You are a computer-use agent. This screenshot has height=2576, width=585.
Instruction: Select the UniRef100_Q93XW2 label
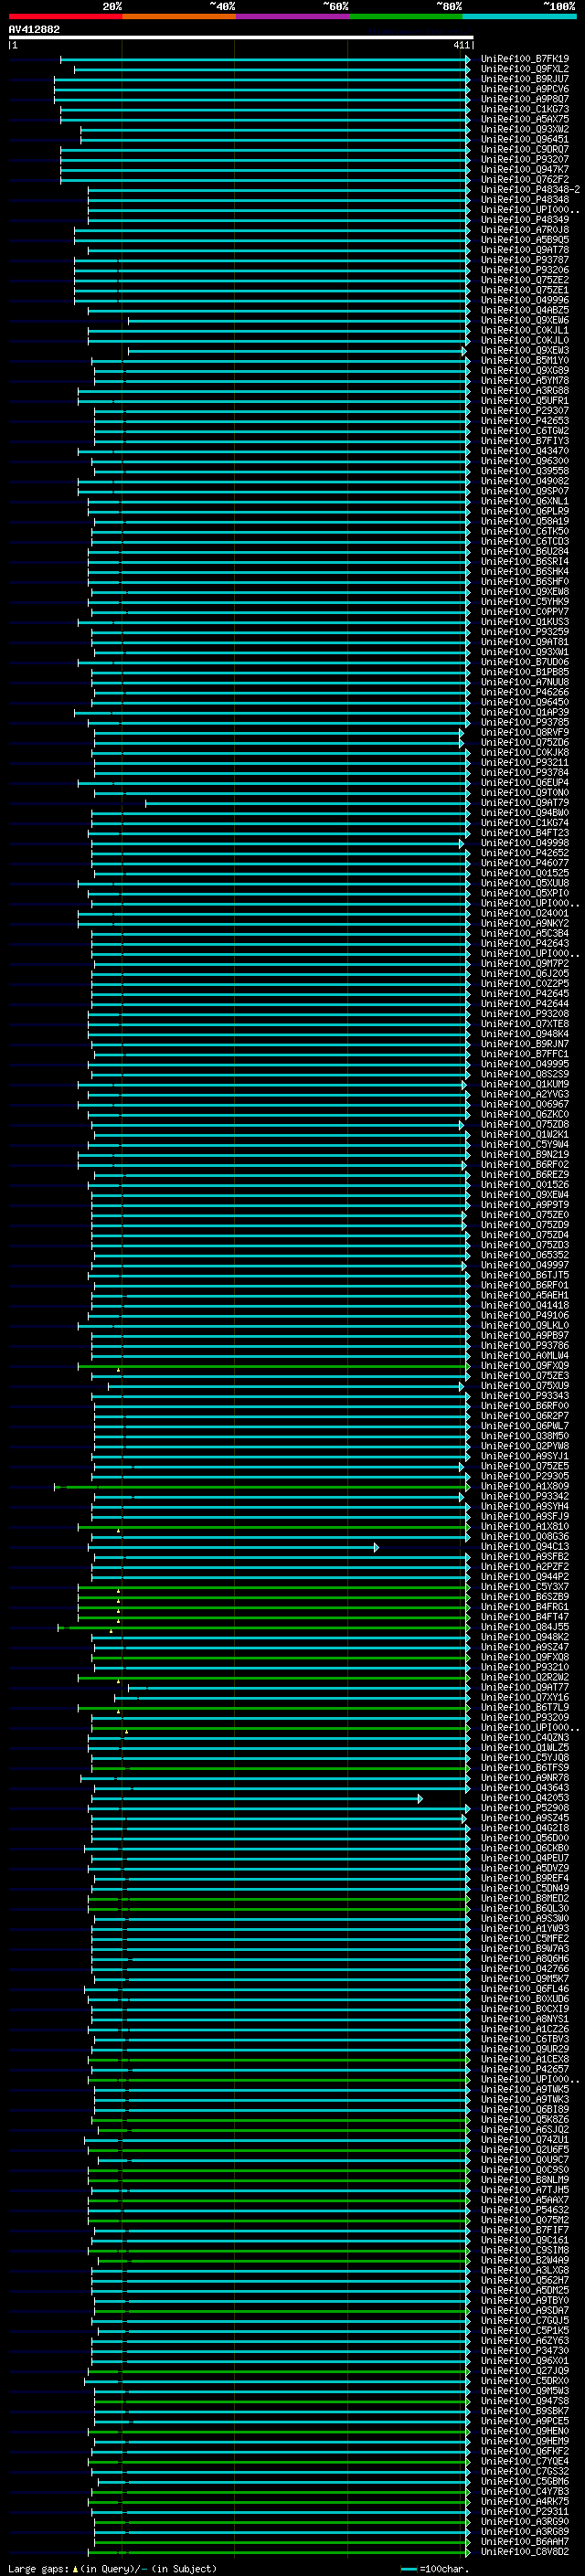pos(524,129)
